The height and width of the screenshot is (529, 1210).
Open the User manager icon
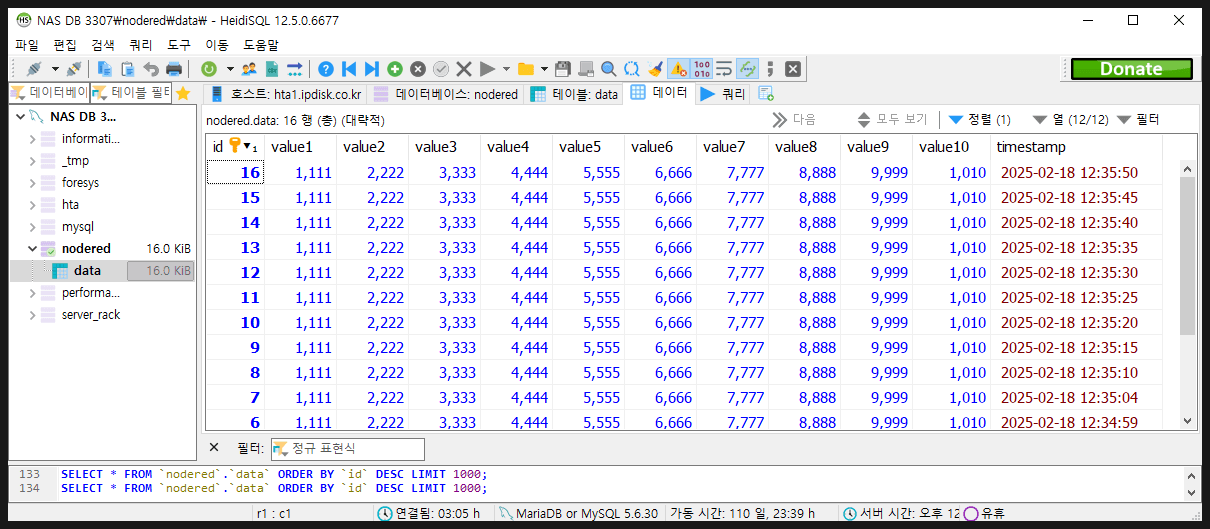click(250, 69)
